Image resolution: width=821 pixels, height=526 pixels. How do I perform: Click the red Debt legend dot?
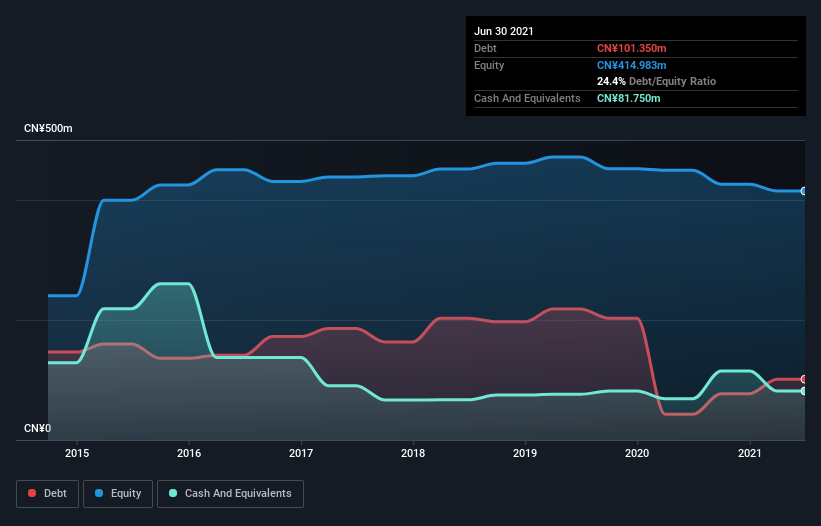point(32,493)
